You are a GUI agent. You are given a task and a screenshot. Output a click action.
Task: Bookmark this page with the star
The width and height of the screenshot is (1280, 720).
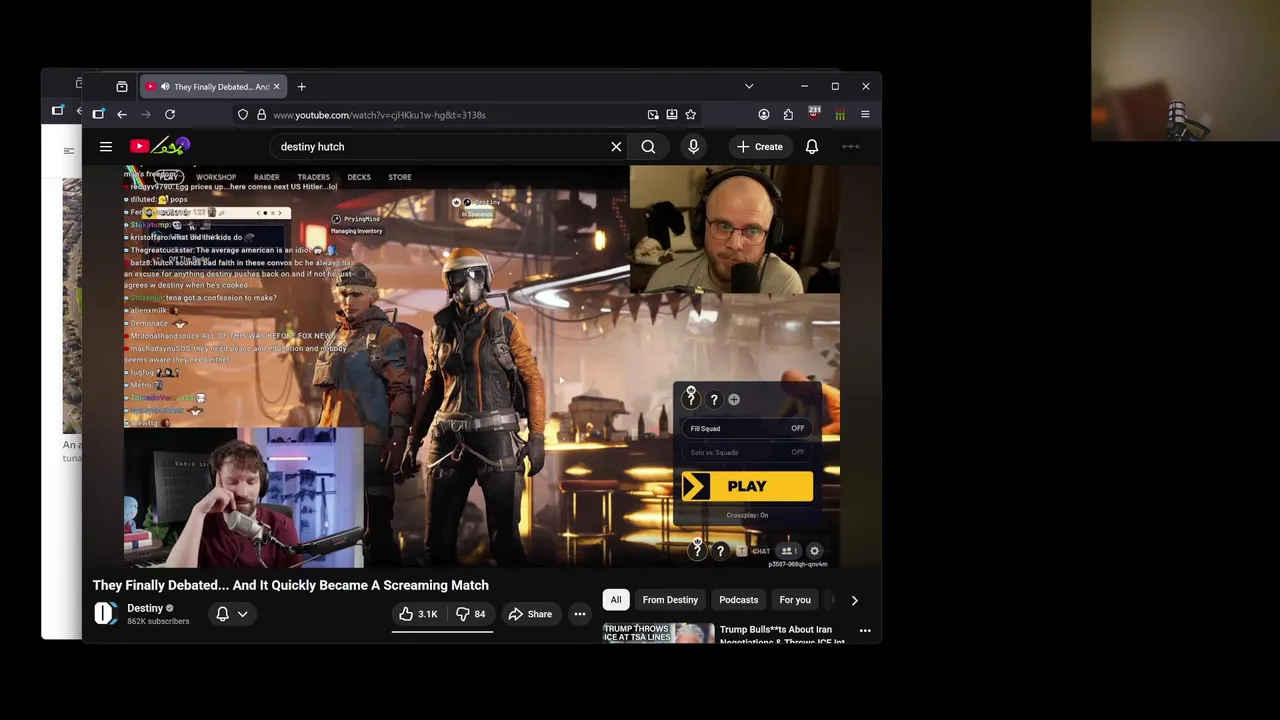[x=691, y=115]
